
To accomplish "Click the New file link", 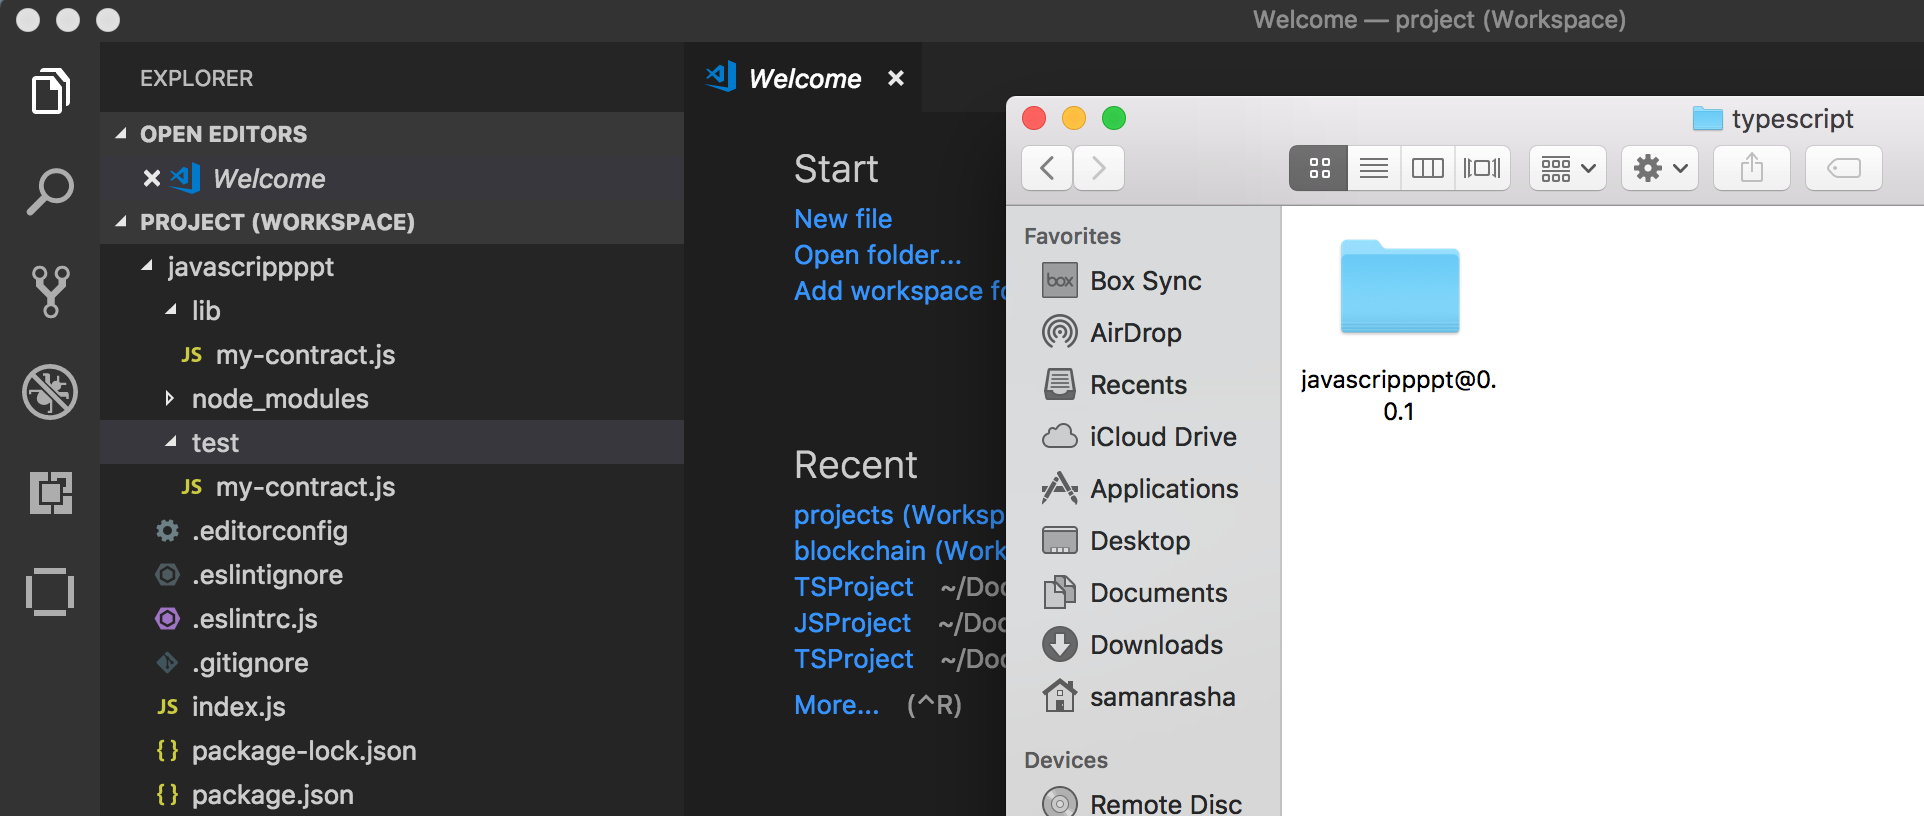I will 843,218.
